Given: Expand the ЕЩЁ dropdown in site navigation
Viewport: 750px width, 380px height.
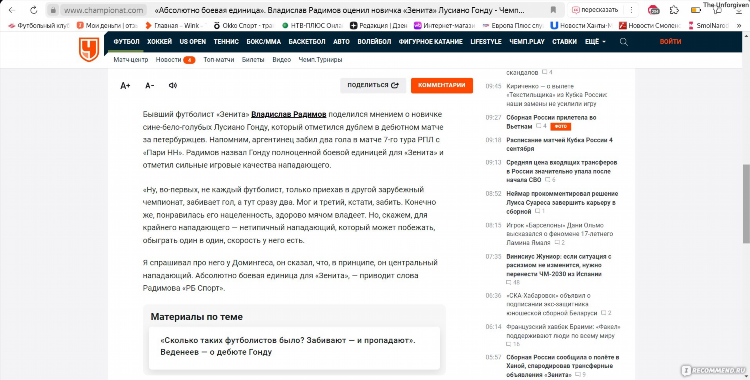Looking at the screenshot, I should pyautogui.click(x=595, y=42).
